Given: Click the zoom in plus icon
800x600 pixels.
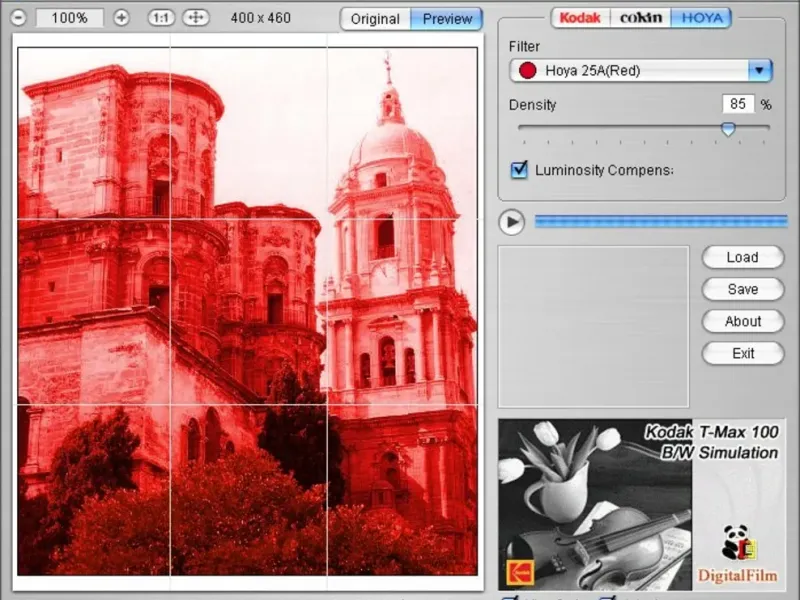Looking at the screenshot, I should point(121,18).
